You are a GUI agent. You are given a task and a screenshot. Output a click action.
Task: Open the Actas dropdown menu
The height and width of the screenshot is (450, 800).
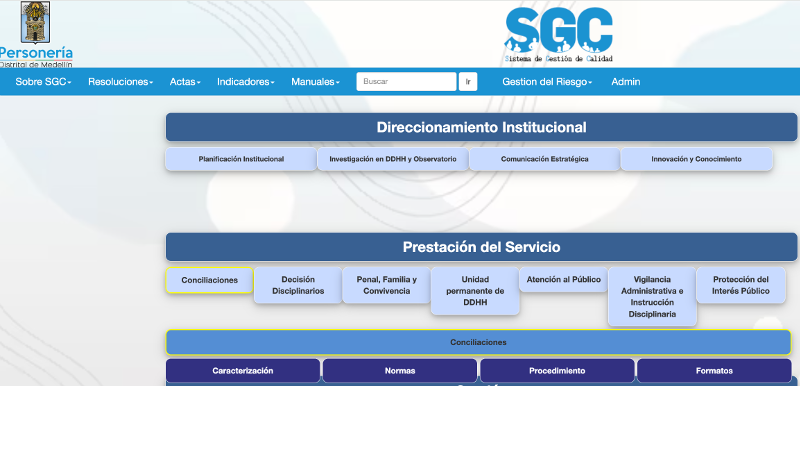(x=185, y=82)
